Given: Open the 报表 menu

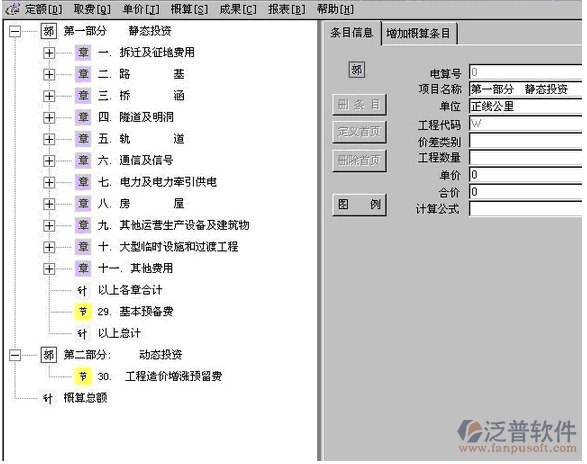Looking at the screenshot, I should coord(286,9).
